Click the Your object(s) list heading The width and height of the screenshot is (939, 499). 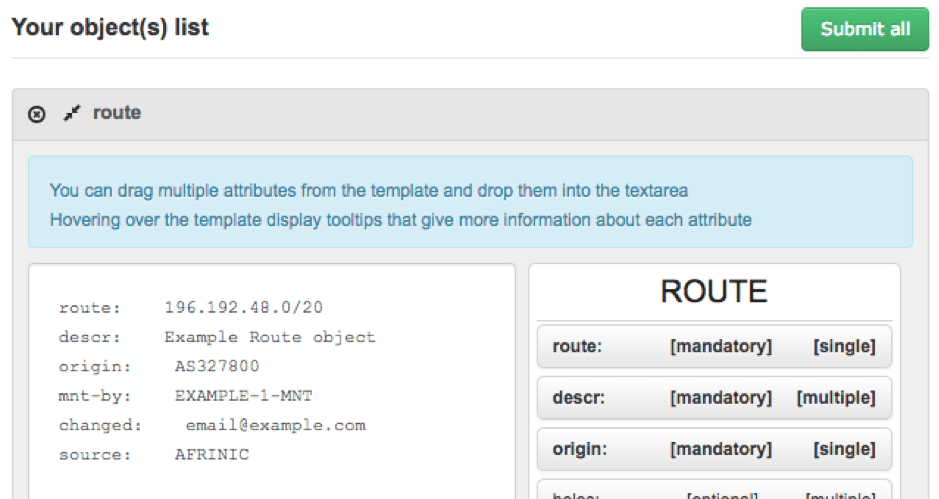point(110,28)
